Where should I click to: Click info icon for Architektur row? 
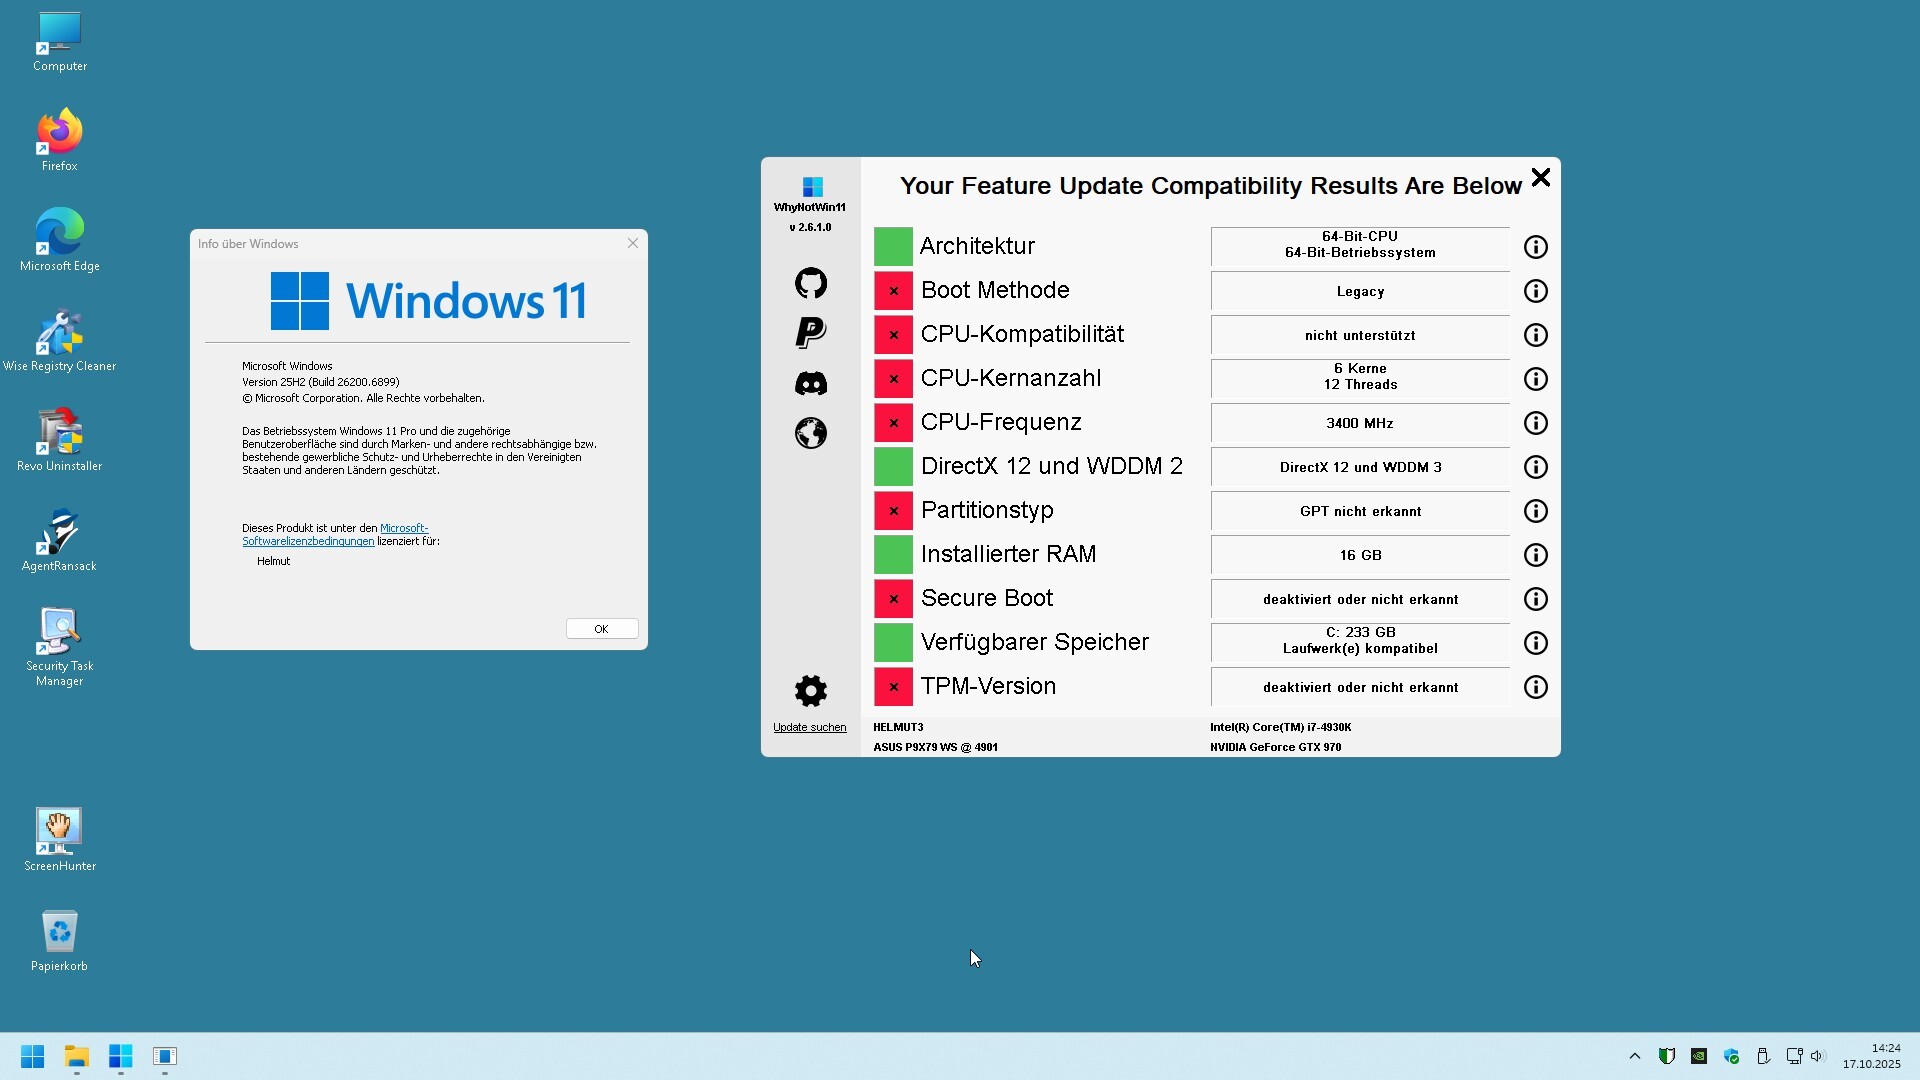1535,247
